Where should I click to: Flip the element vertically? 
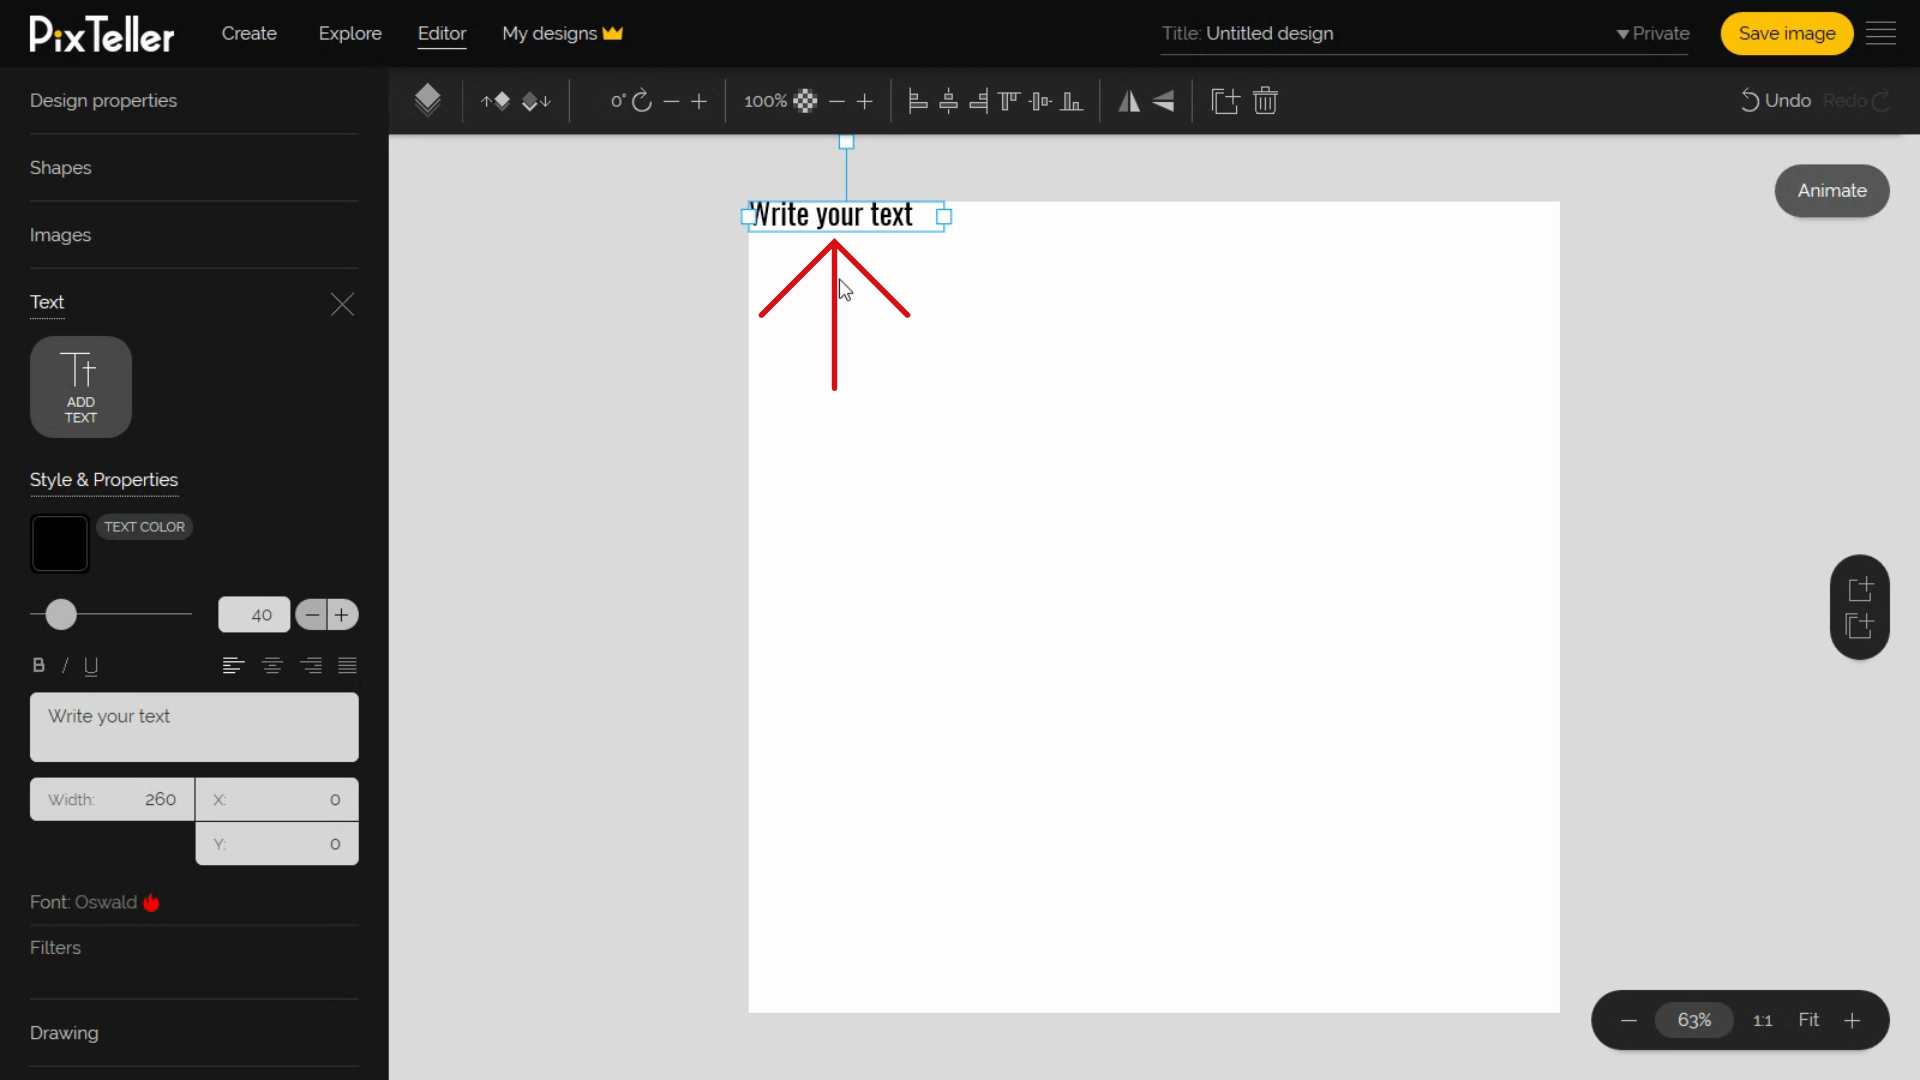pos(1163,101)
